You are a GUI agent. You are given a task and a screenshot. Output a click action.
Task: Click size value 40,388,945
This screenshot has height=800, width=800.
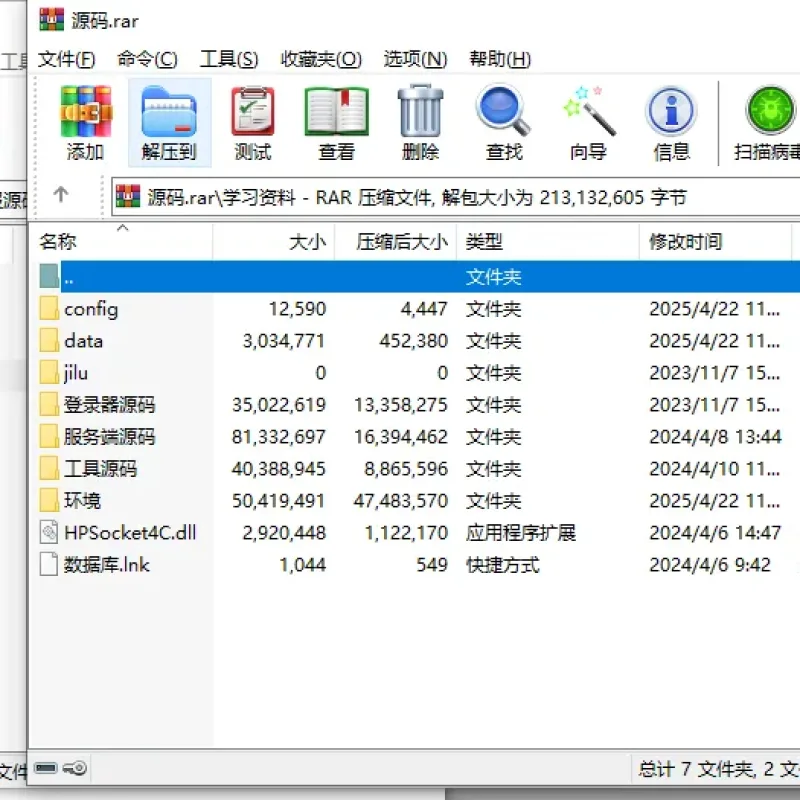click(x=279, y=469)
